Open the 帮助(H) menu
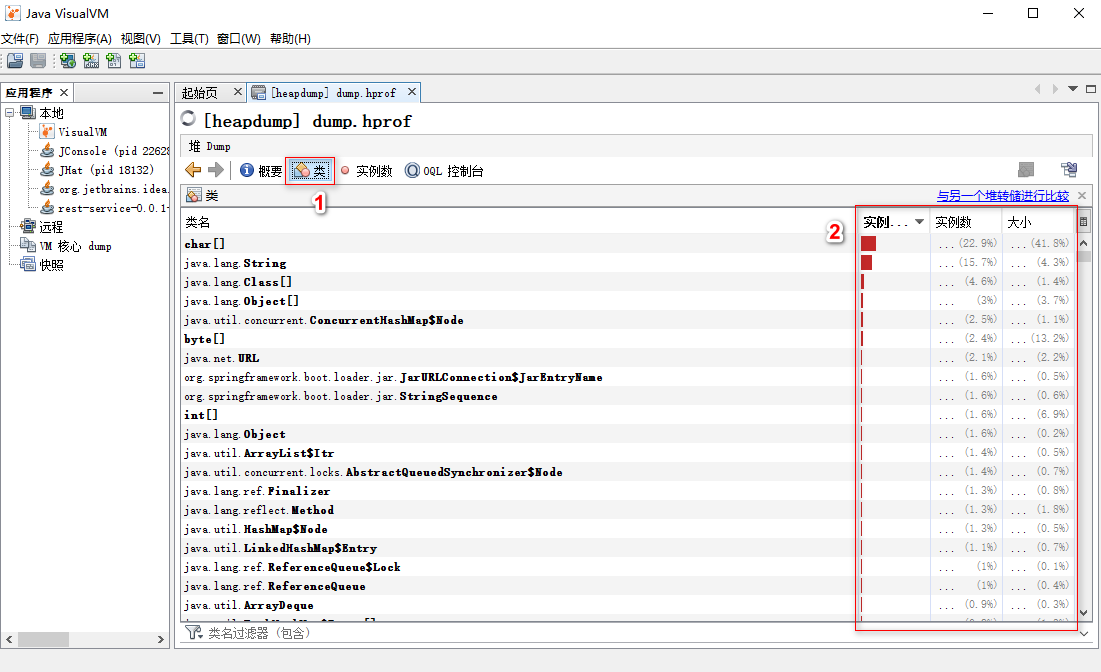The image size is (1101, 672). pos(290,39)
